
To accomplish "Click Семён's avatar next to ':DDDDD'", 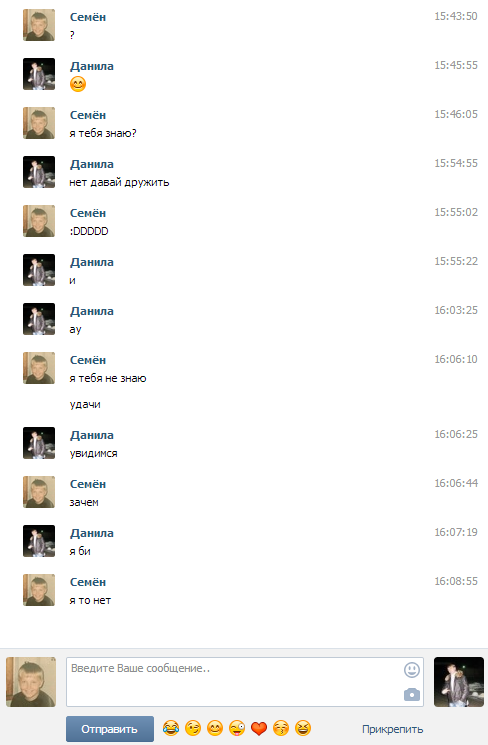I will (39, 221).
